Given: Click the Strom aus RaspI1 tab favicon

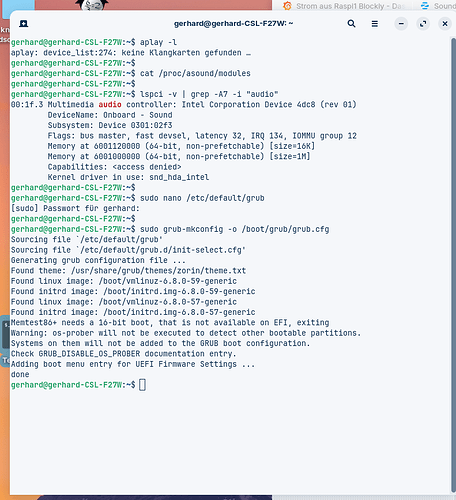Looking at the screenshot, I should pos(287,6).
